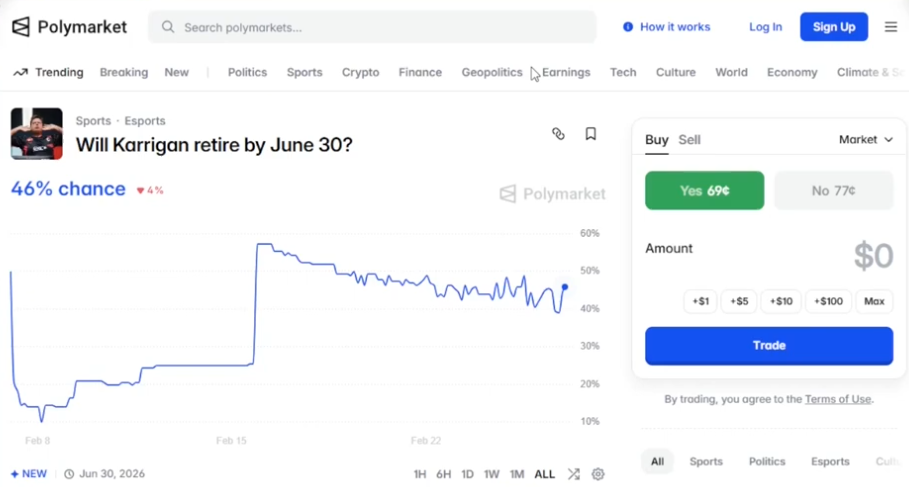Go to the Politics category
The image size is (909, 487).
click(x=248, y=72)
